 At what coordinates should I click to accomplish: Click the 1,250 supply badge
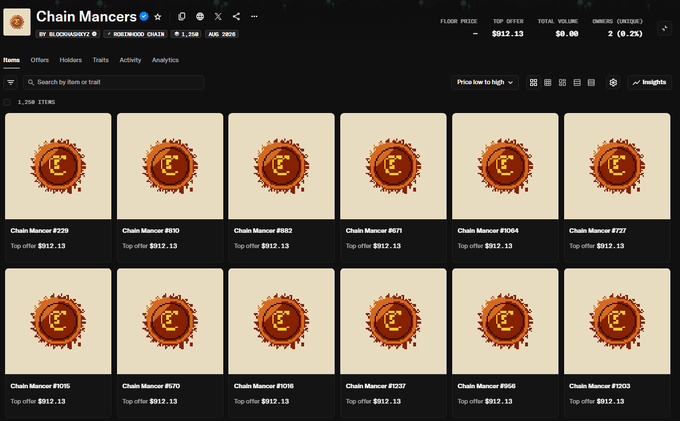click(186, 34)
